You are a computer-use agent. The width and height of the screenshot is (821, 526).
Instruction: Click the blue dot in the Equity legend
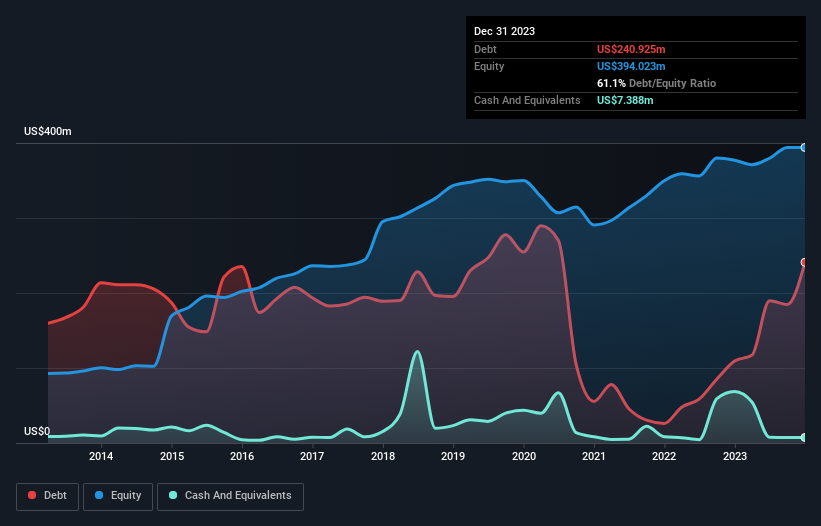[x=99, y=495]
